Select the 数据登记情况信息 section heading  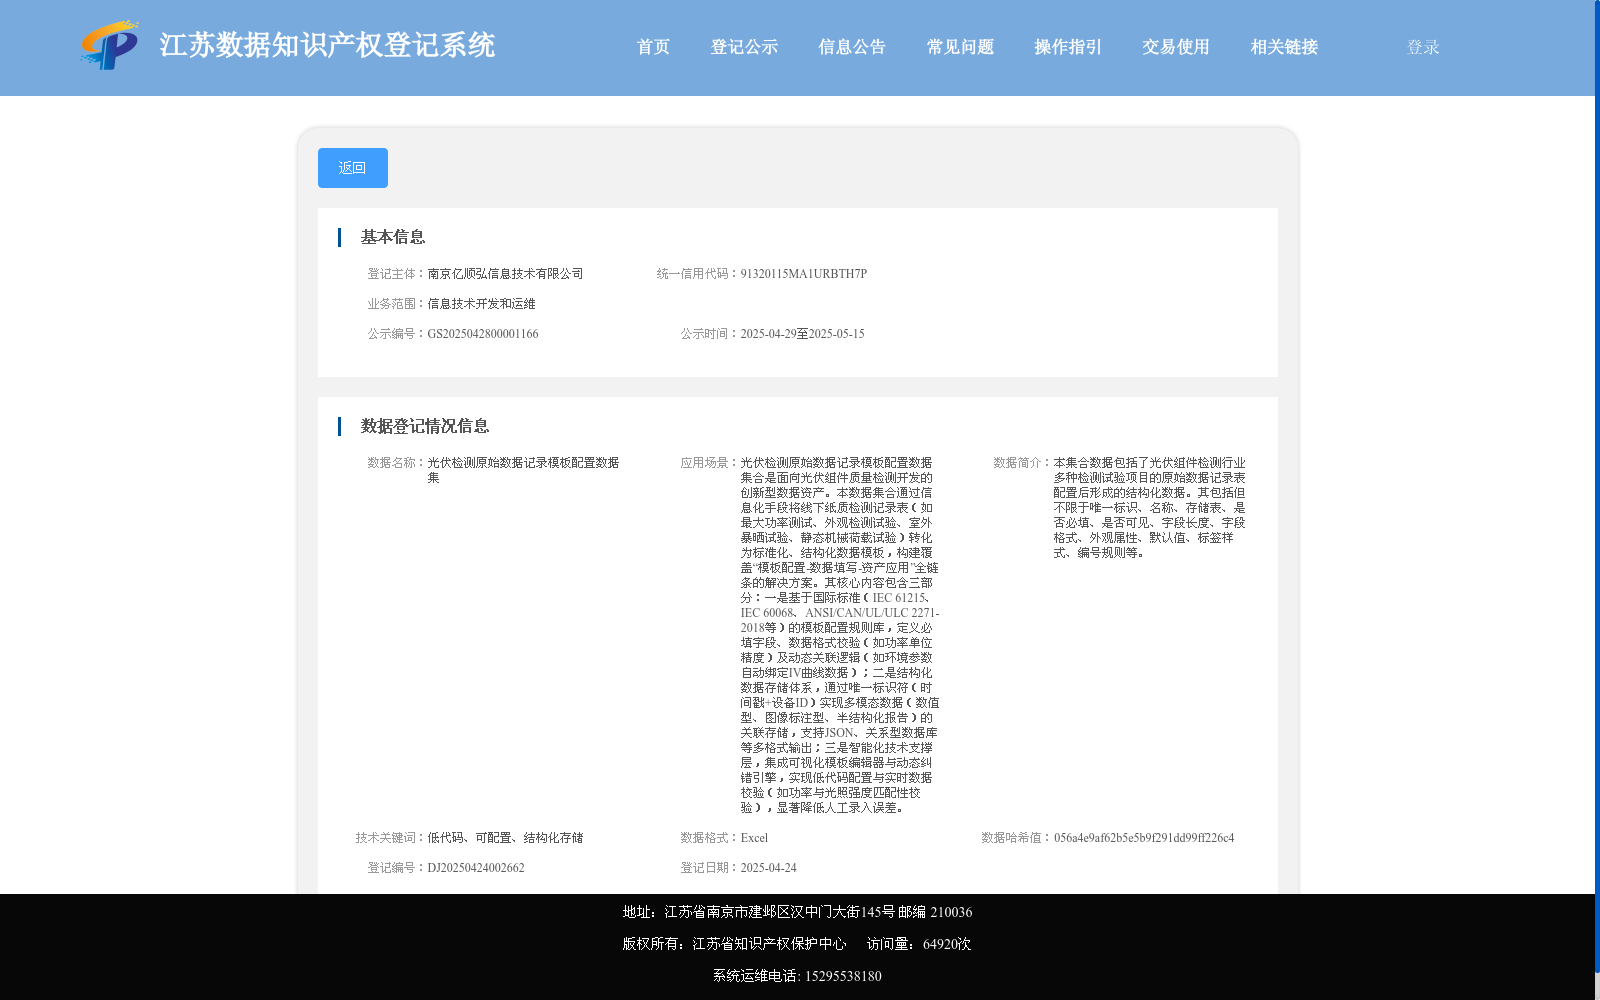tap(425, 426)
